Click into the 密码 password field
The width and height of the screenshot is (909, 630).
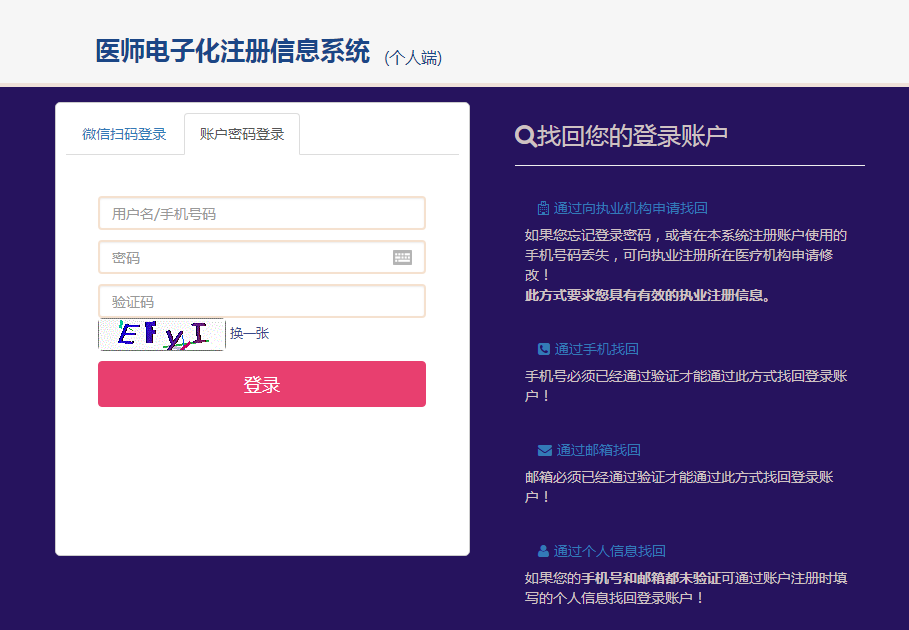[x=245, y=257]
